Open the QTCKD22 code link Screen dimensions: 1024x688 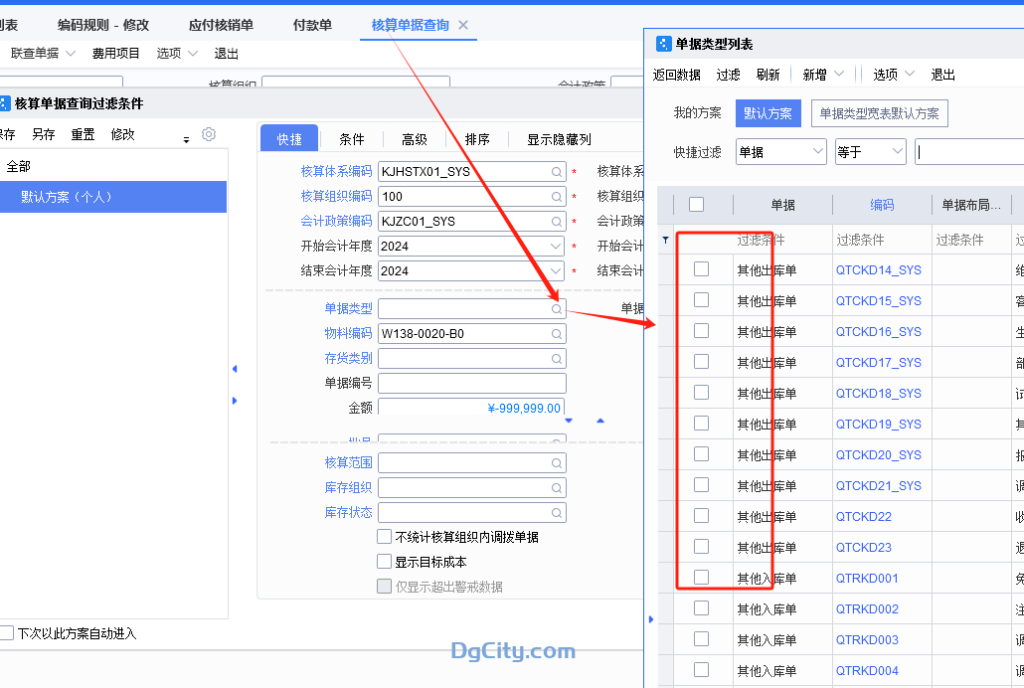click(863, 517)
